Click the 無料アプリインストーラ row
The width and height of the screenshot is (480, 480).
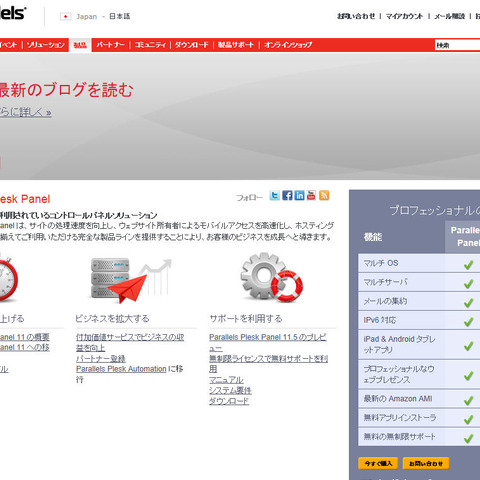(419, 418)
